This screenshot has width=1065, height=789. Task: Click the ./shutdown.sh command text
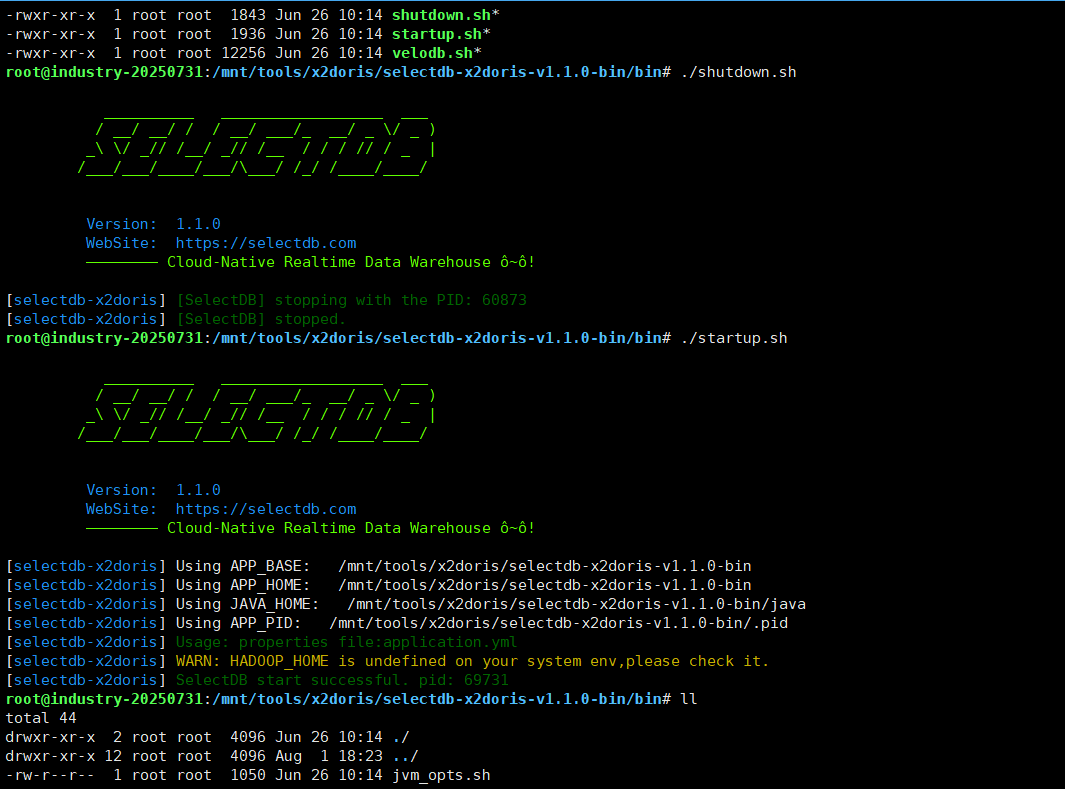pyautogui.click(x=738, y=72)
